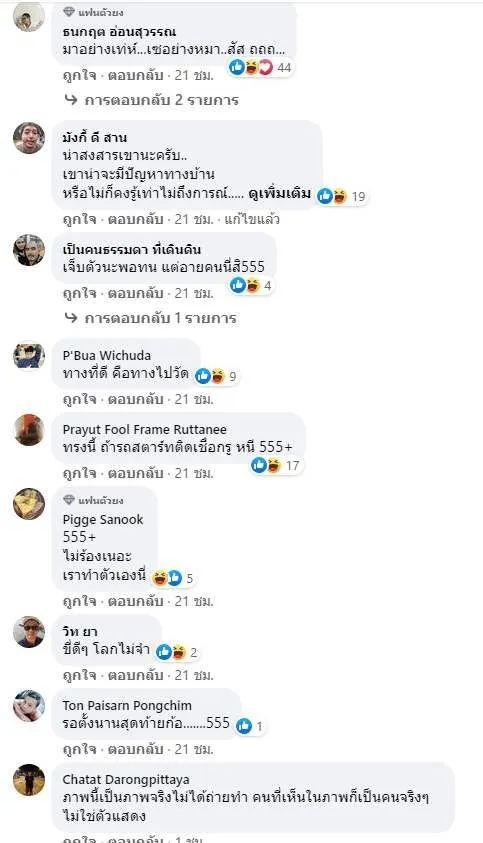
Task: Expand 1 reply under เป็นคนธรรมดา ที่เดินดิน's comment
Action: pos(151,318)
